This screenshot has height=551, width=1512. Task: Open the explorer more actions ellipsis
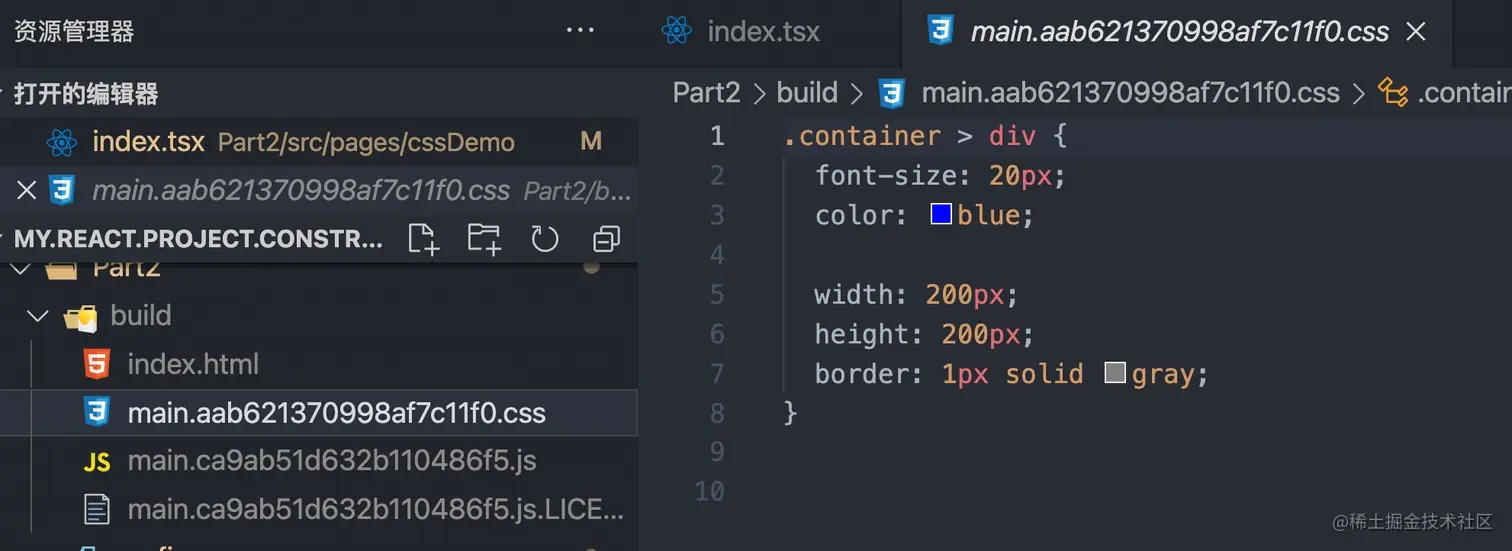[580, 31]
